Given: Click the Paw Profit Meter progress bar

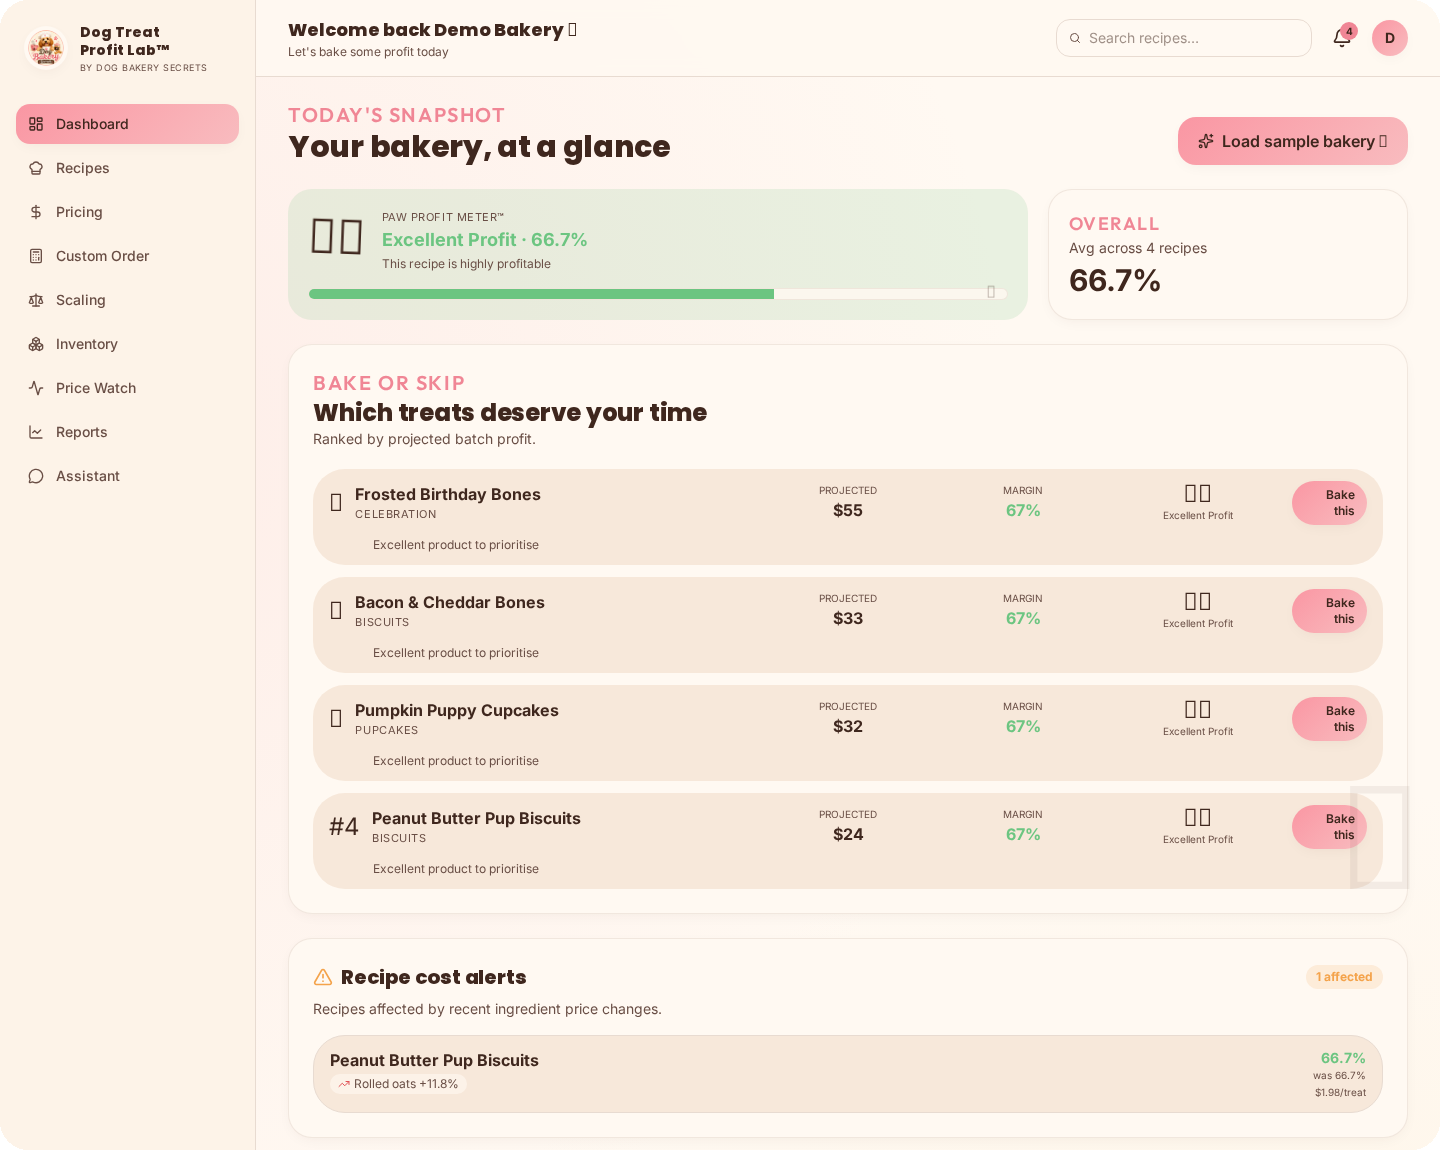Looking at the screenshot, I should pos(658,294).
